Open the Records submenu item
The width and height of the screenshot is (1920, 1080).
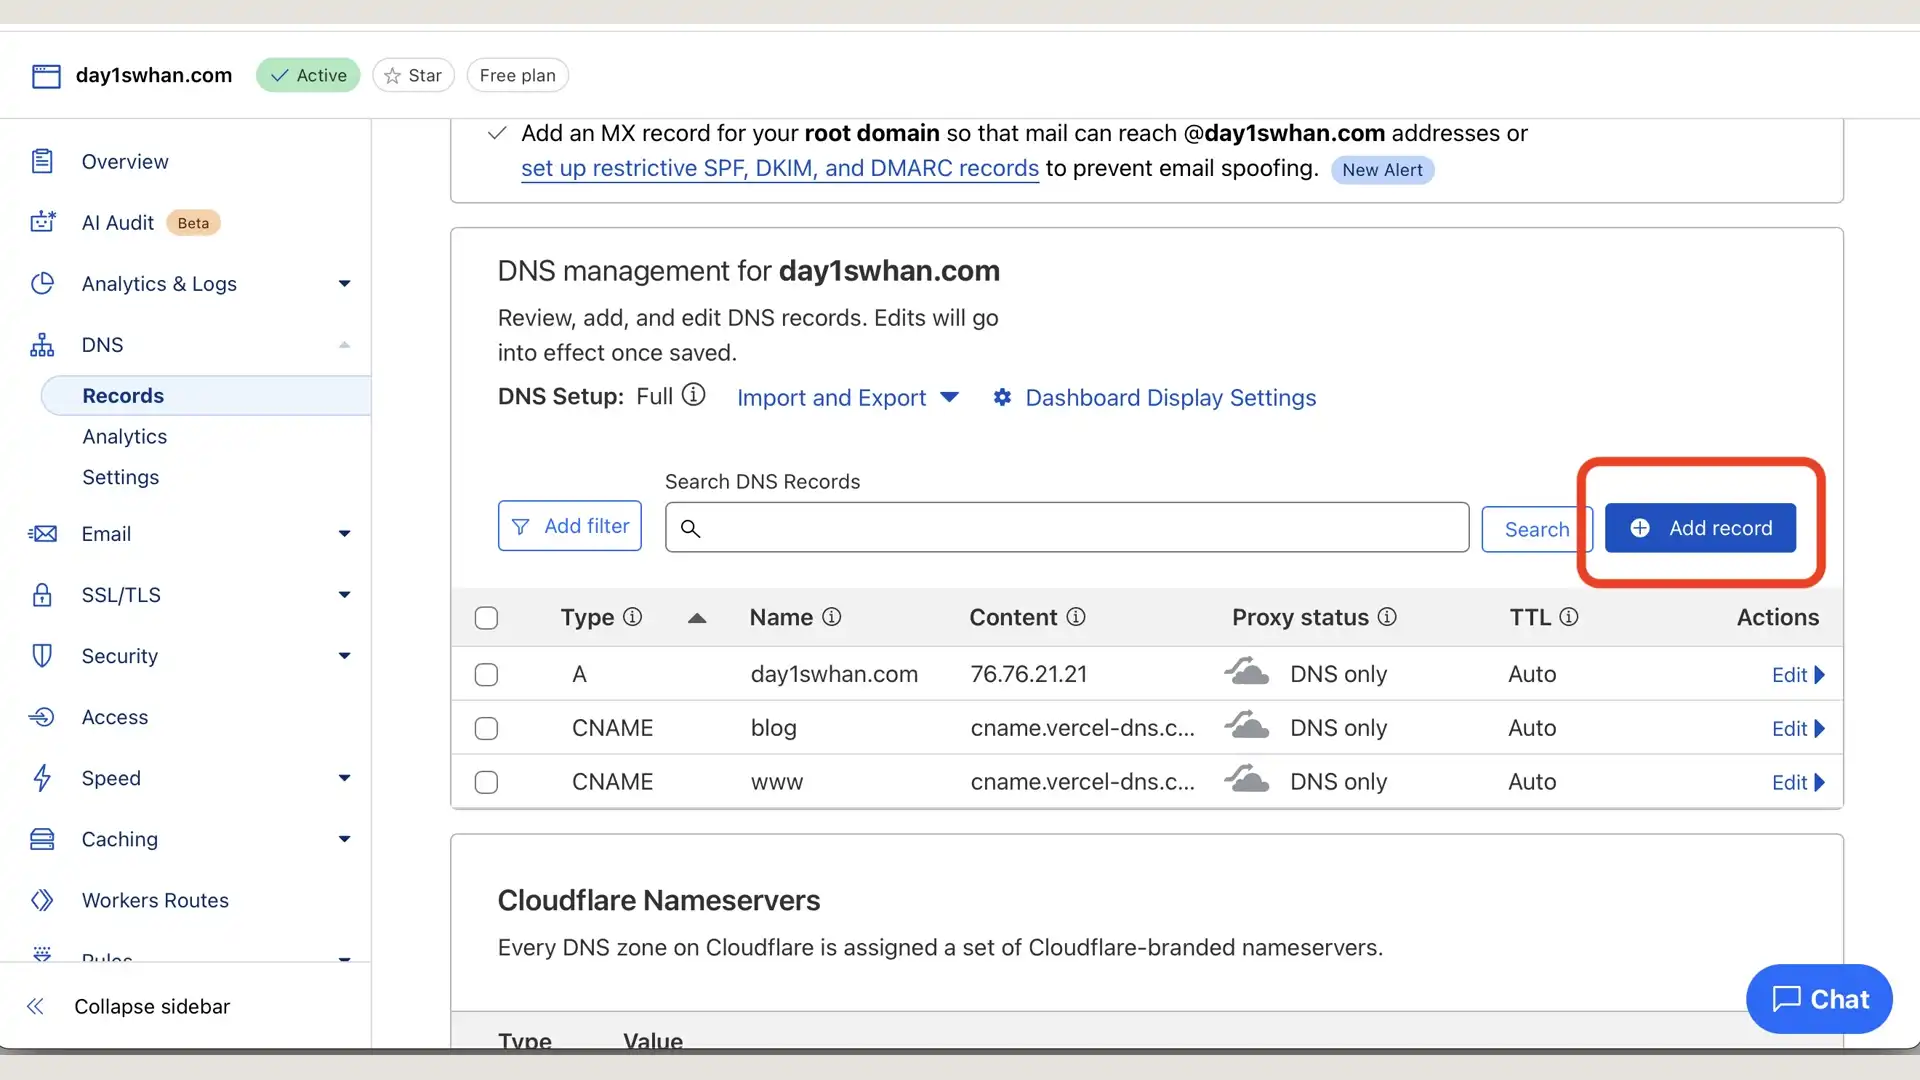pos(206,396)
